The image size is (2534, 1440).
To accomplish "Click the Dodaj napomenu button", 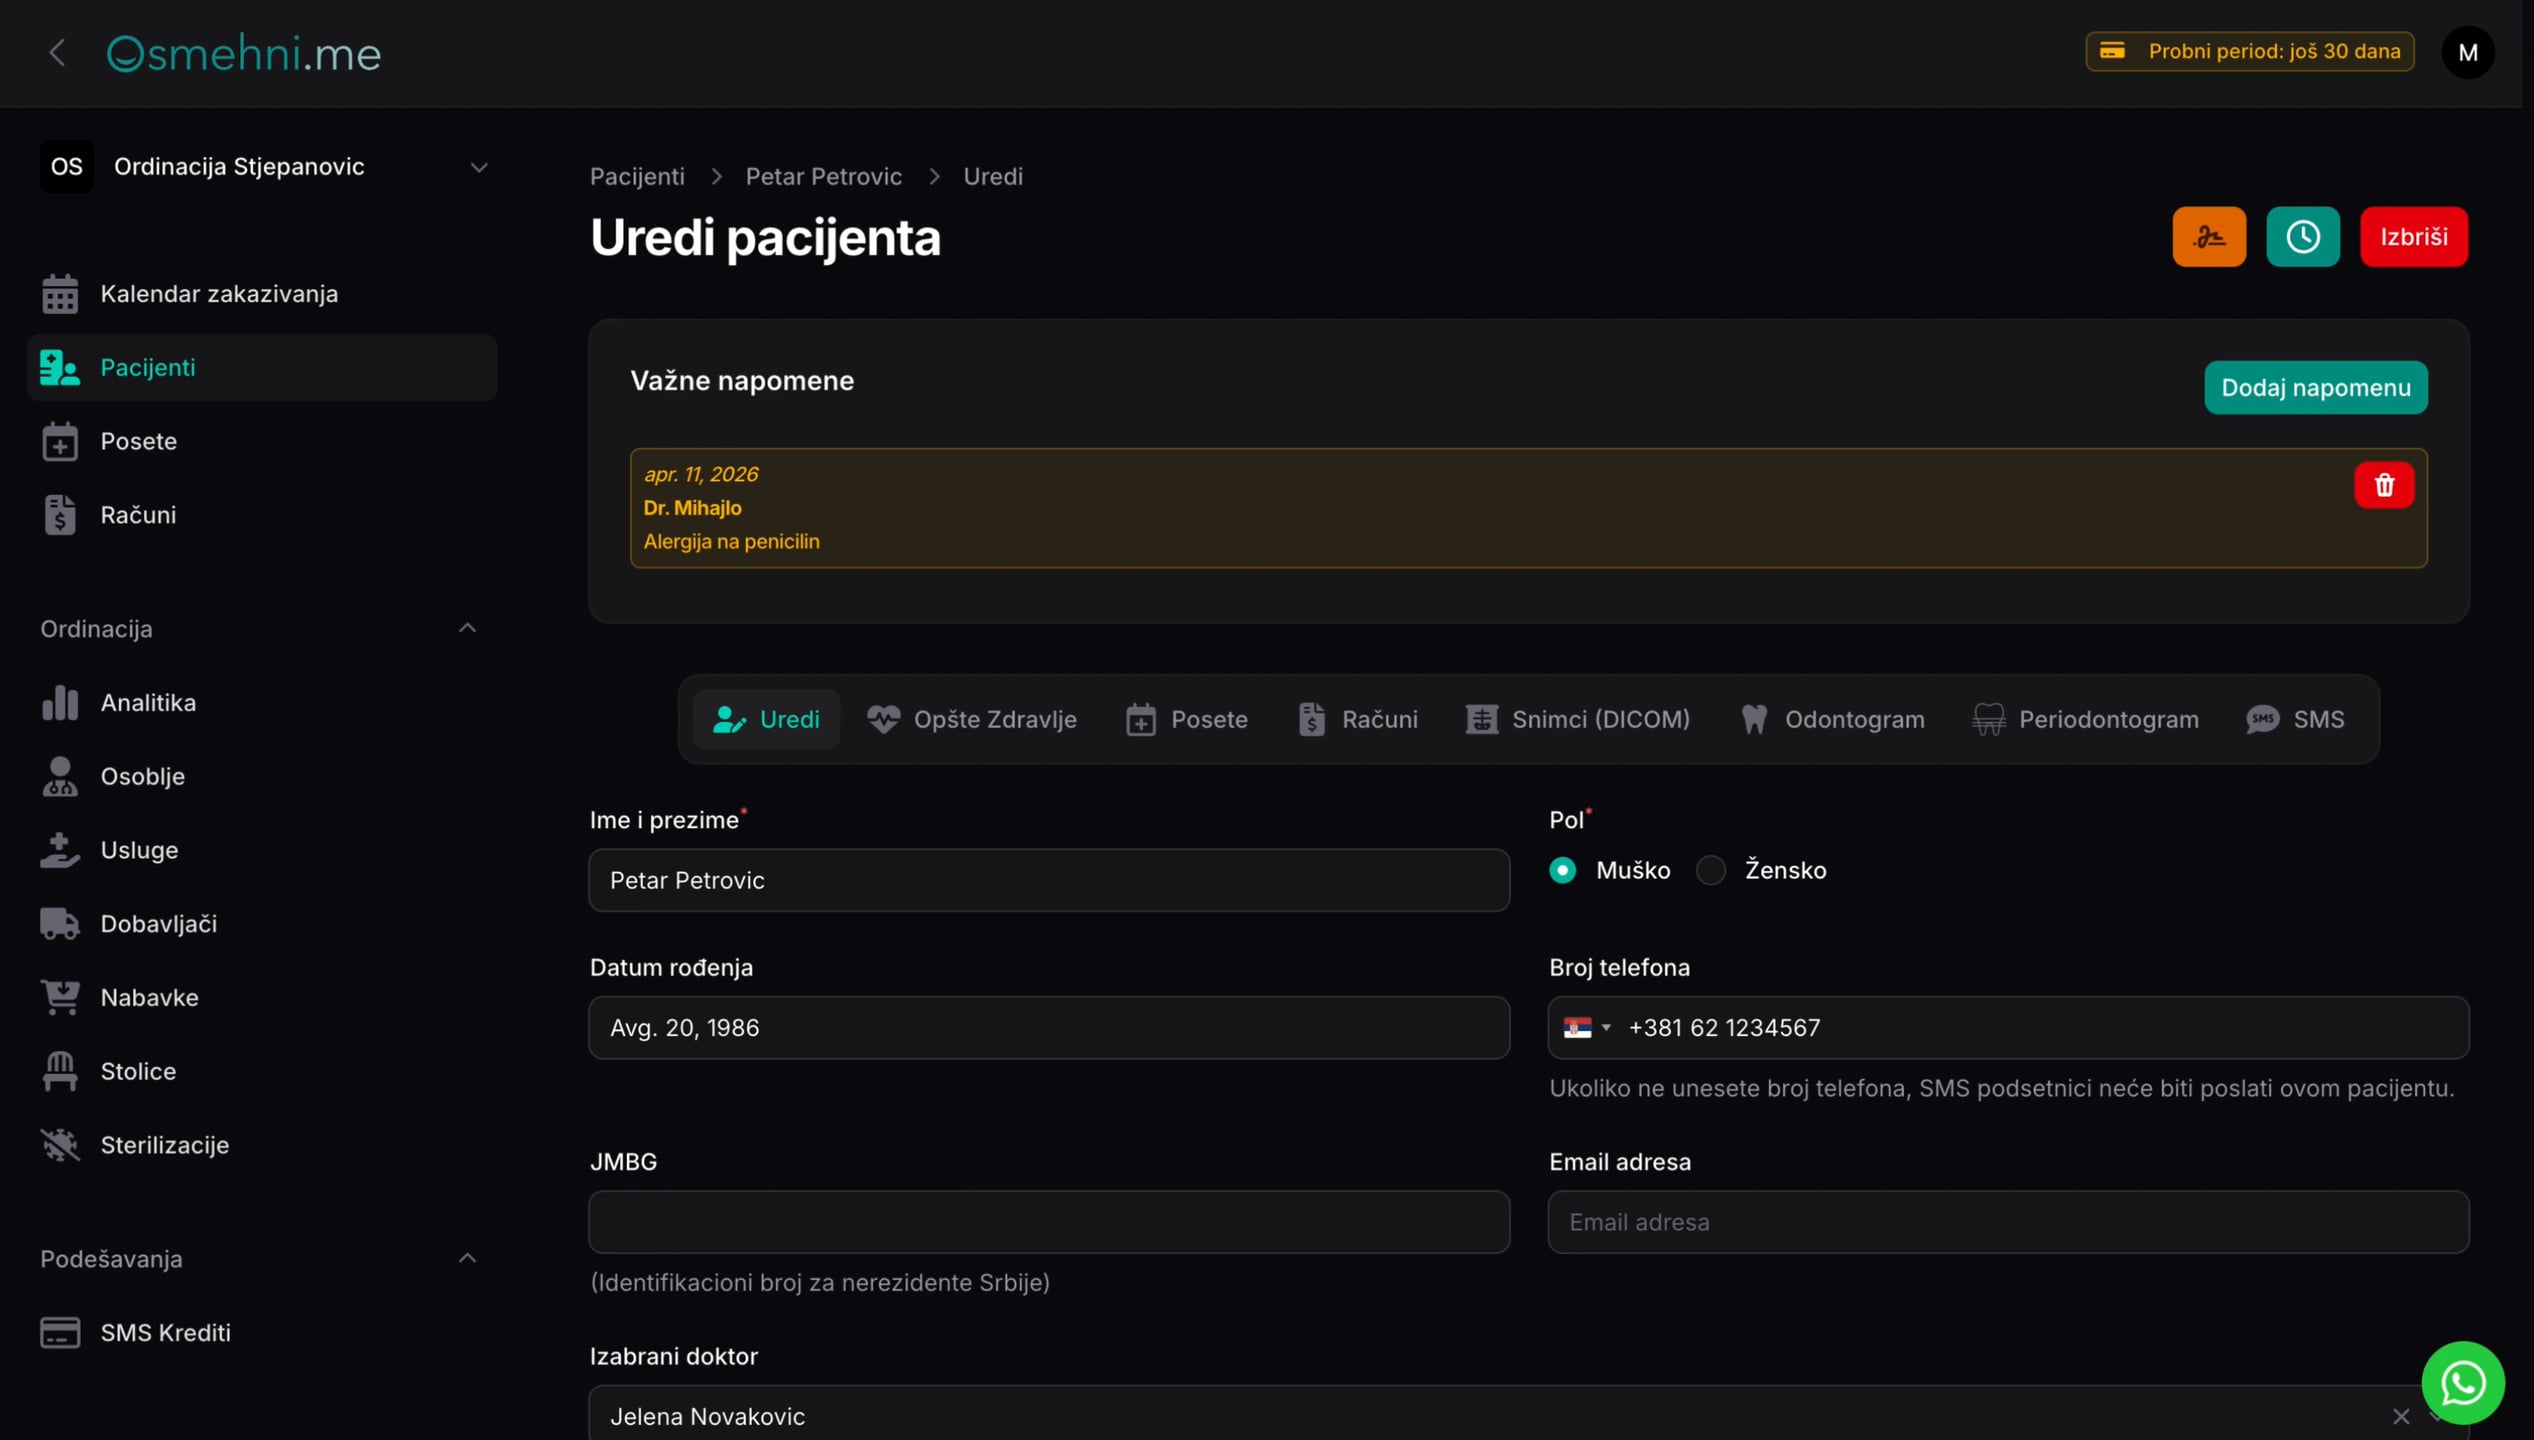I will click(2315, 388).
